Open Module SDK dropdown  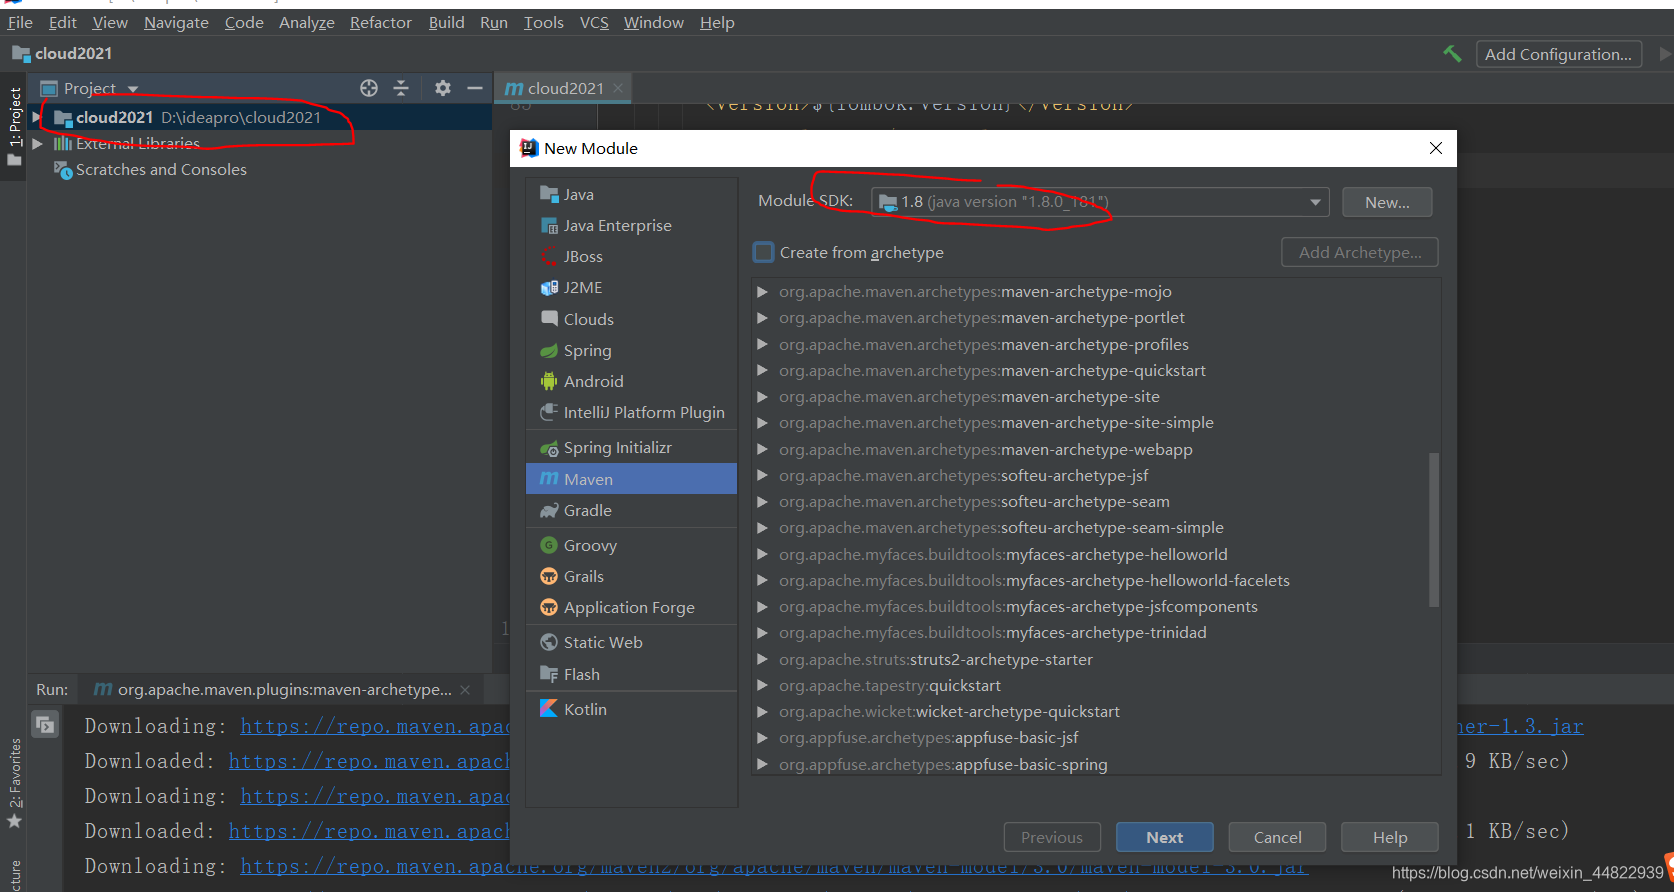[x=1100, y=202]
